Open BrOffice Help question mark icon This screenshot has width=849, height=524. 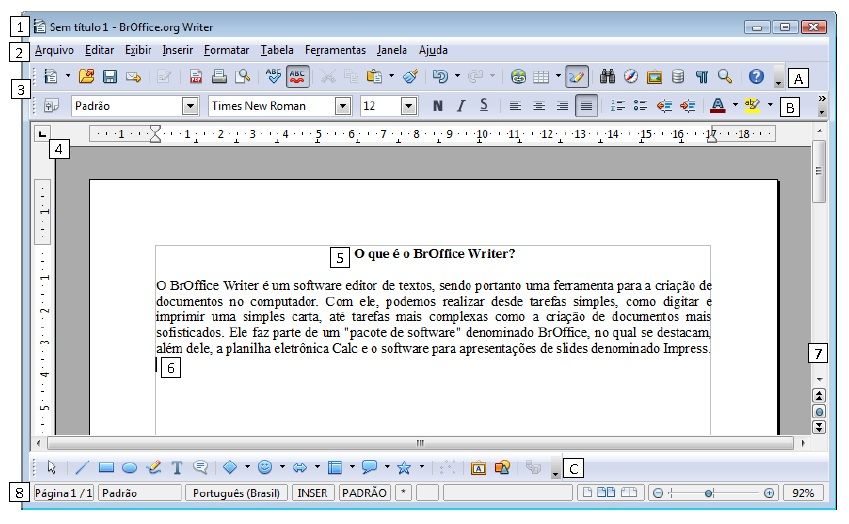[x=756, y=76]
